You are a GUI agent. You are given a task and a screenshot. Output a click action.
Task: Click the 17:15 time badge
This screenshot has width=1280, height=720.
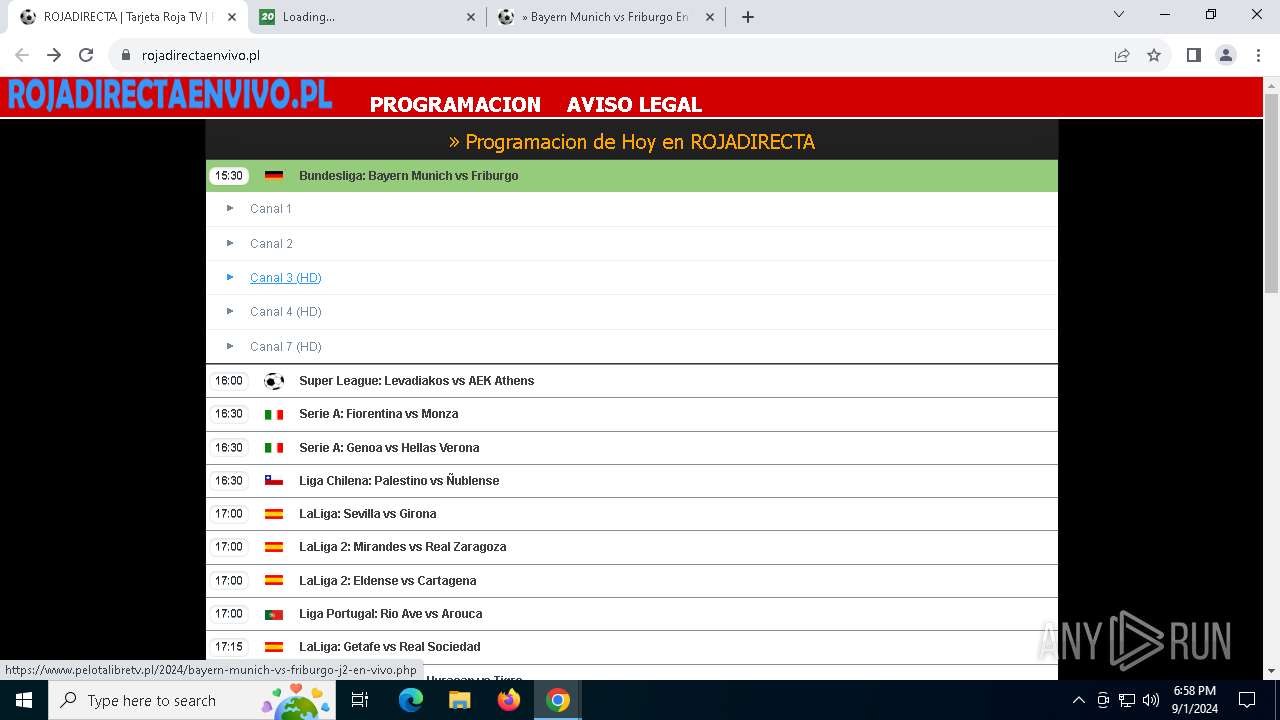tap(229, 647)
